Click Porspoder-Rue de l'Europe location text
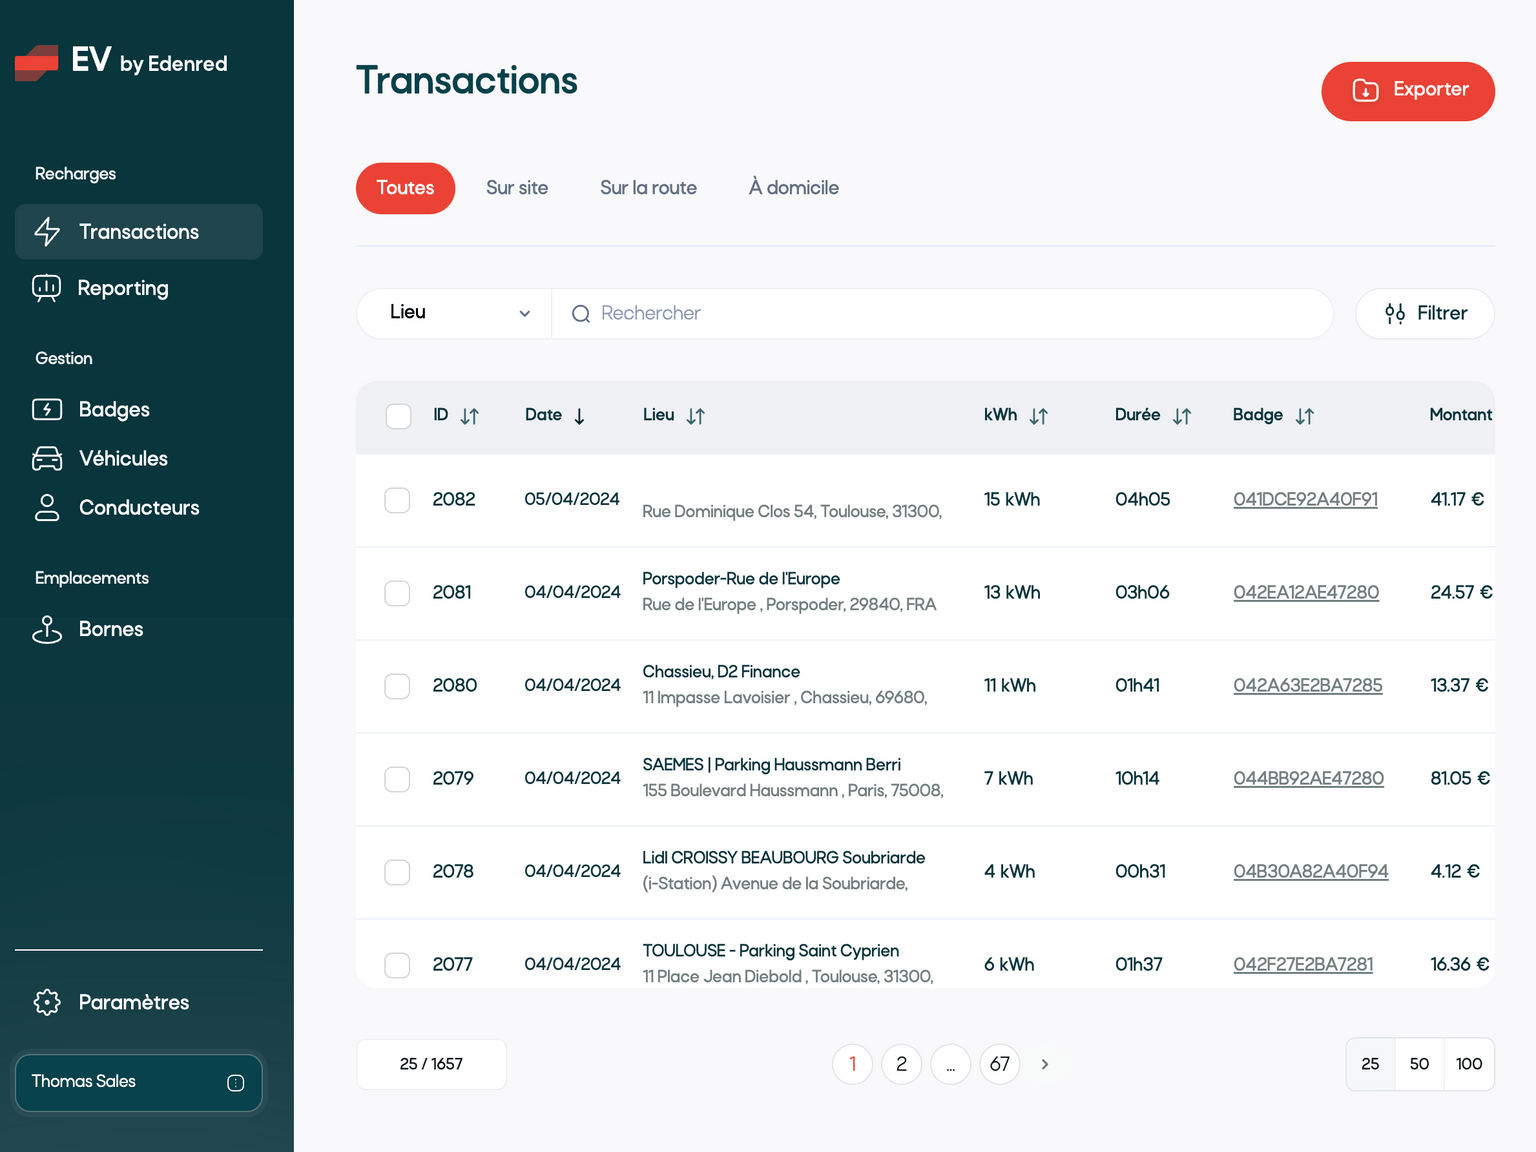Viewport: 1536px width, 1152px height. pos(741,579)
